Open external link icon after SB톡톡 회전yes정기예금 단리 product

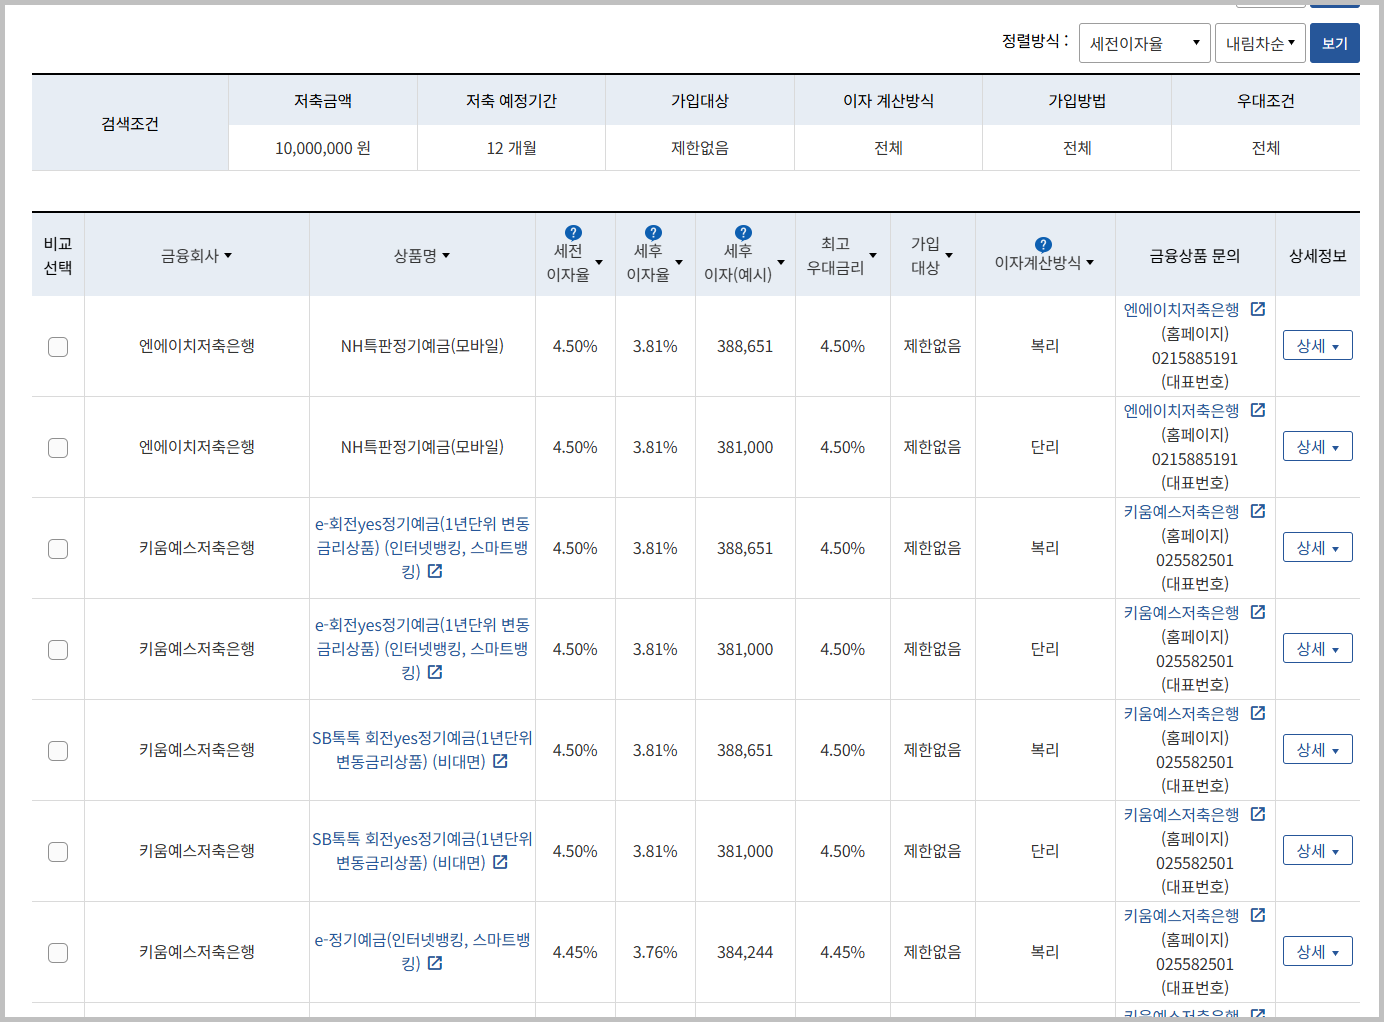click(500, 862)
